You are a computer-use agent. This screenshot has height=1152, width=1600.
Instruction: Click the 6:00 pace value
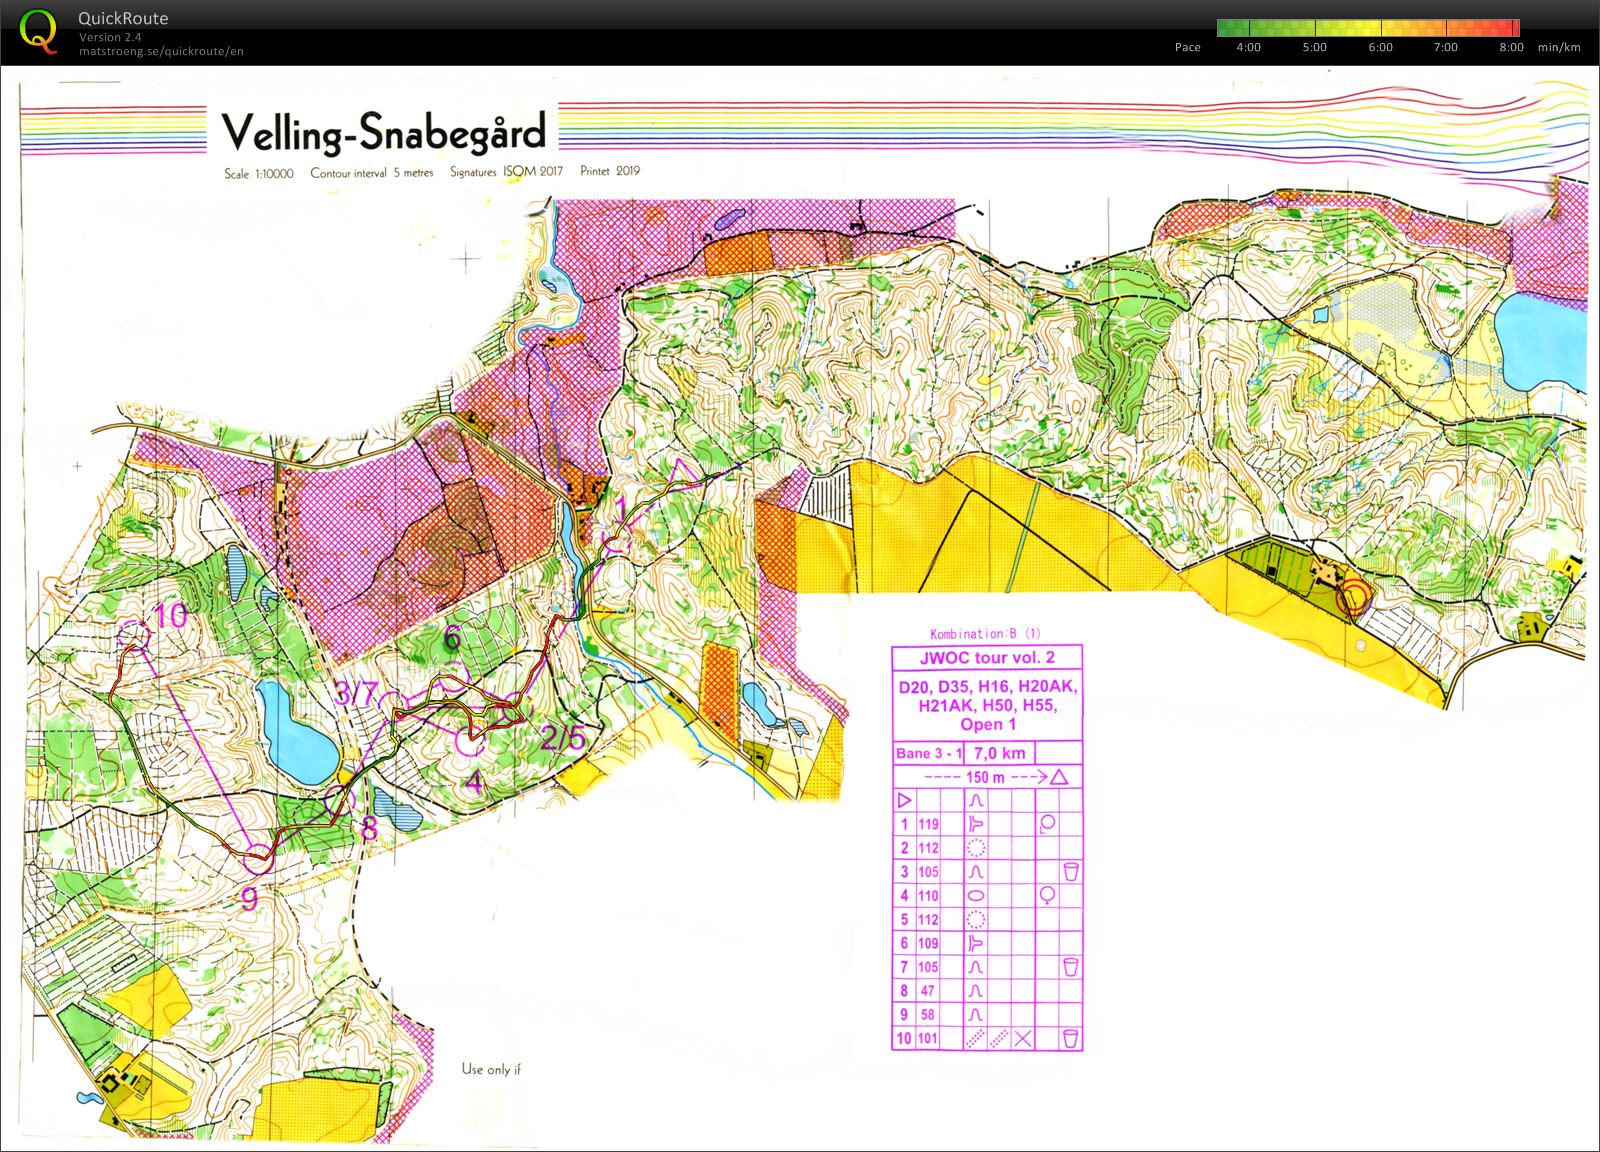pyautogui.click(x=1381, y=47)
